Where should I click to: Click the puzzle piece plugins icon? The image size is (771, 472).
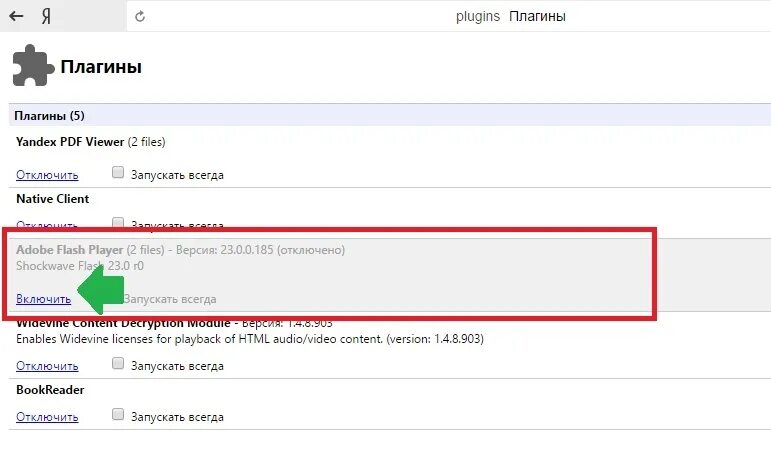pos(33,66)
